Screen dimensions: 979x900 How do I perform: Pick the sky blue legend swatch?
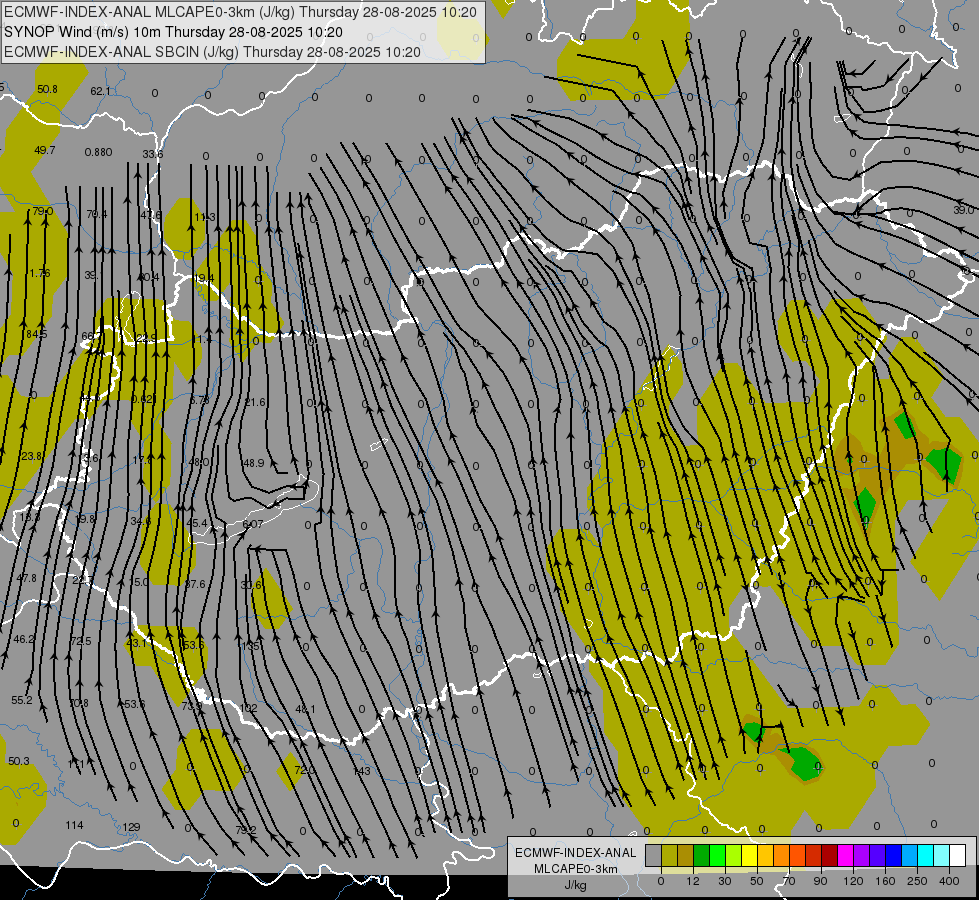(x=910, y=855)
